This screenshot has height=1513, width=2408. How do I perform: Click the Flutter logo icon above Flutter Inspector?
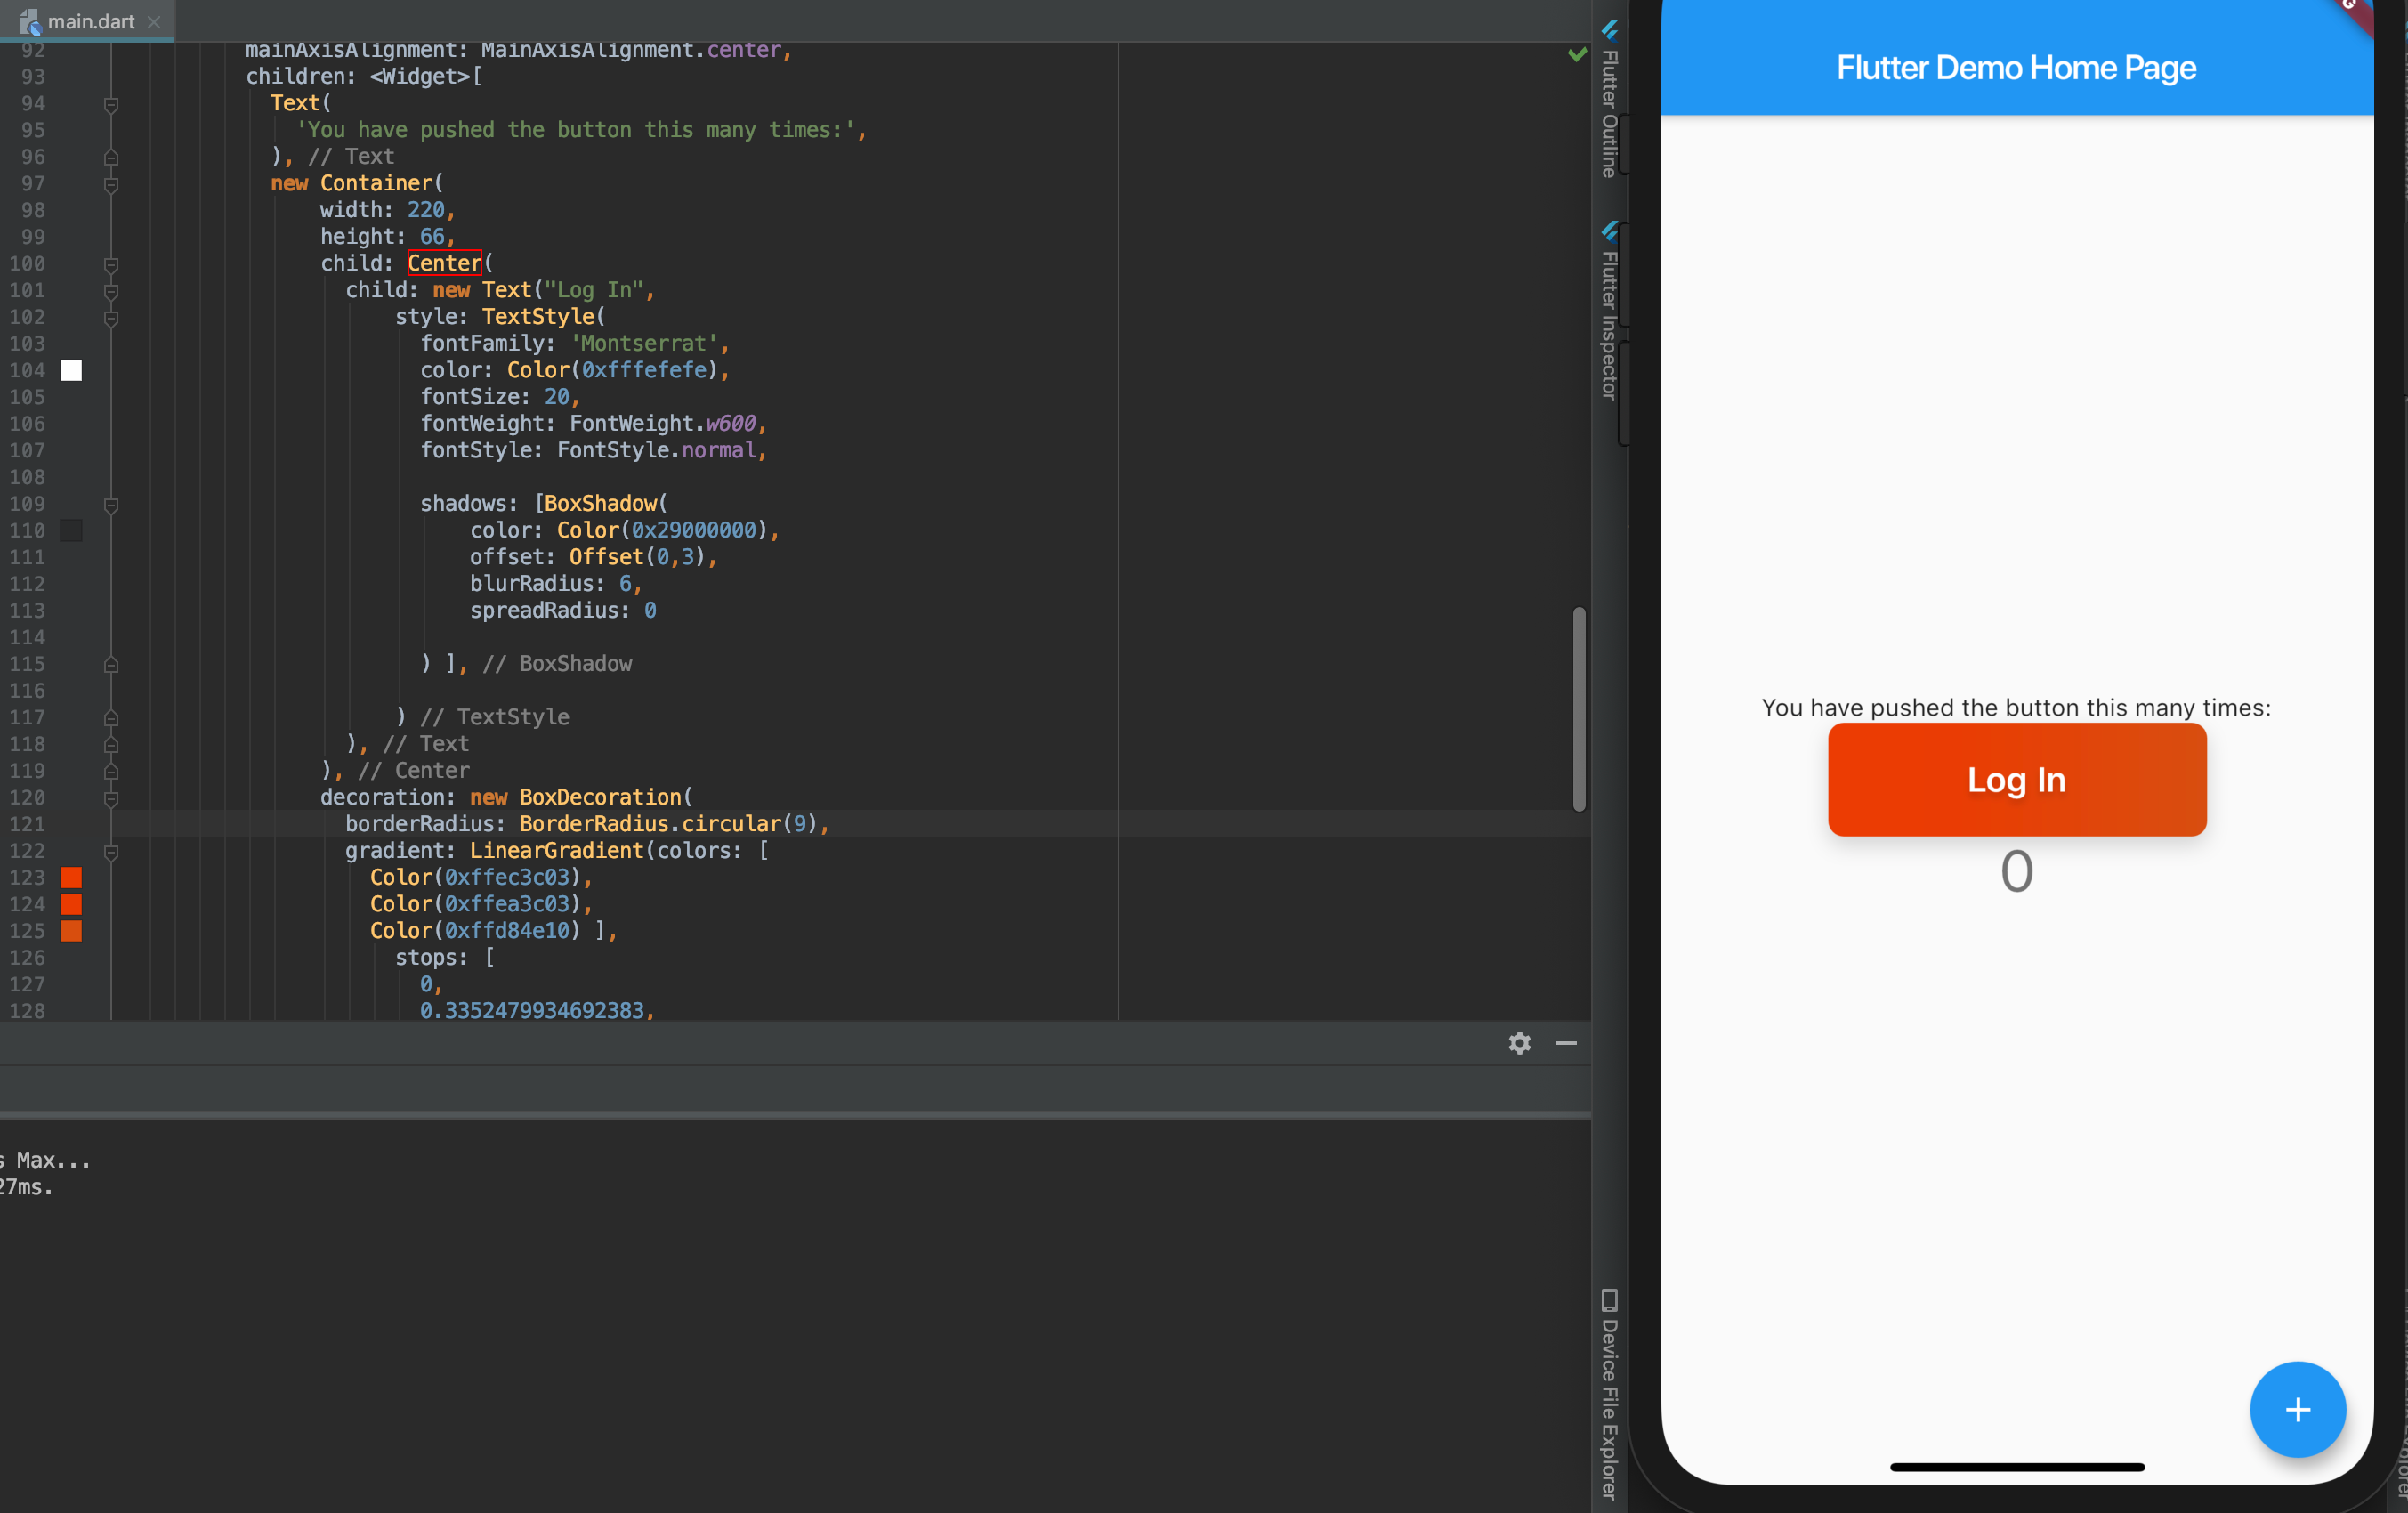1609,231
